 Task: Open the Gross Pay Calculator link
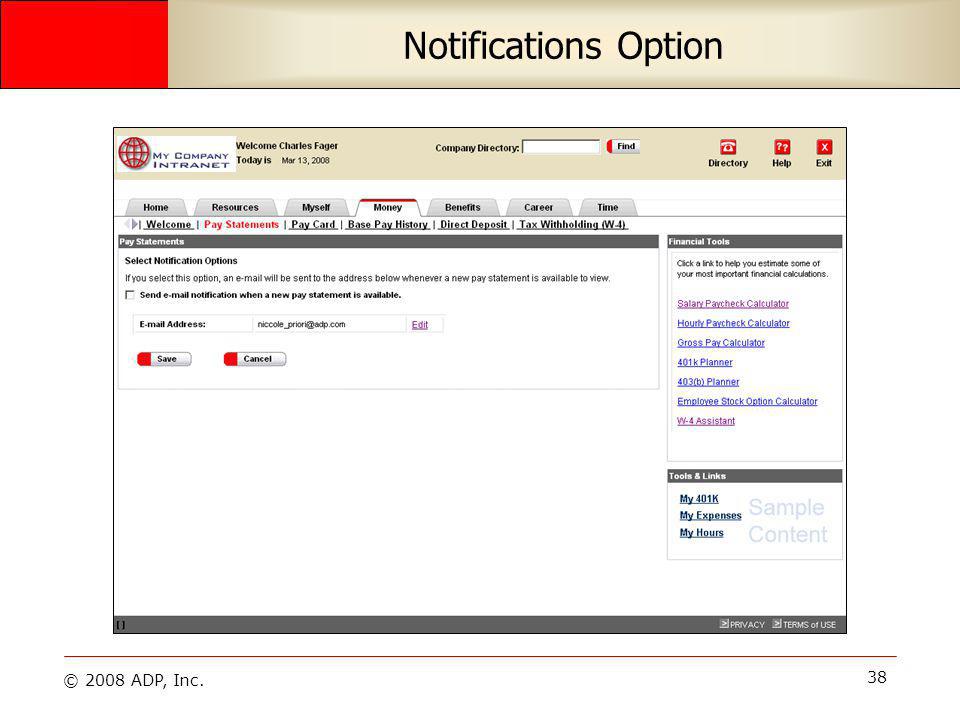(x=721, y=343)
